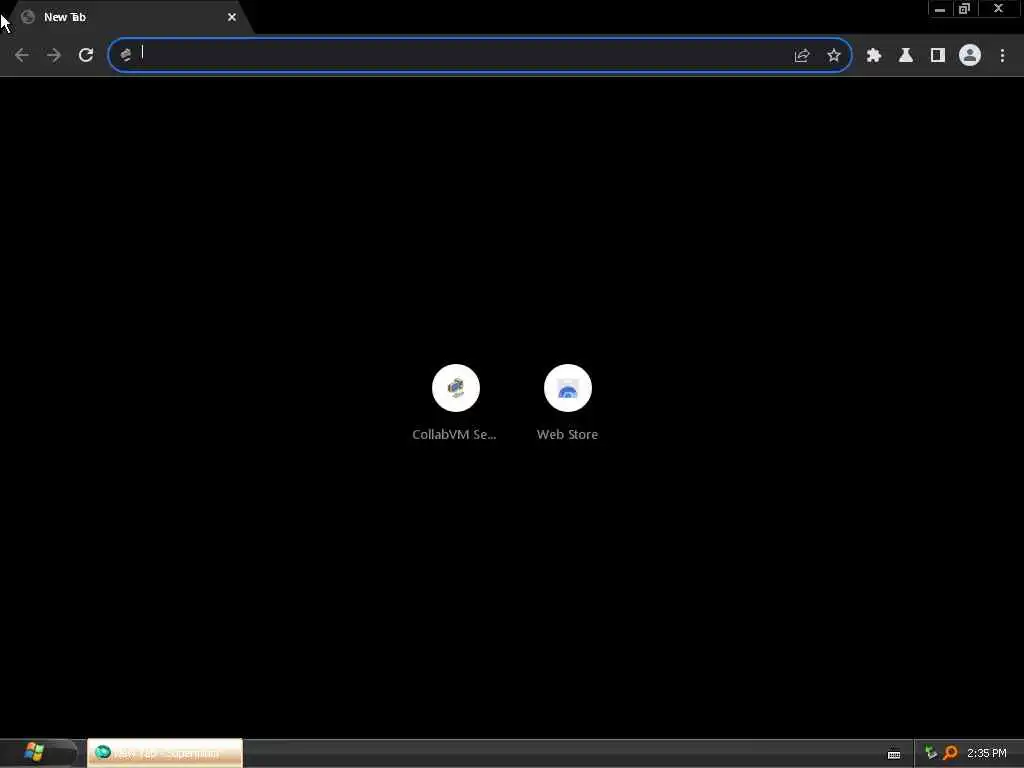Click the 2:35 PM taskbar clock
Viewport: 1024px width, 768px height.
coord(987,753)
